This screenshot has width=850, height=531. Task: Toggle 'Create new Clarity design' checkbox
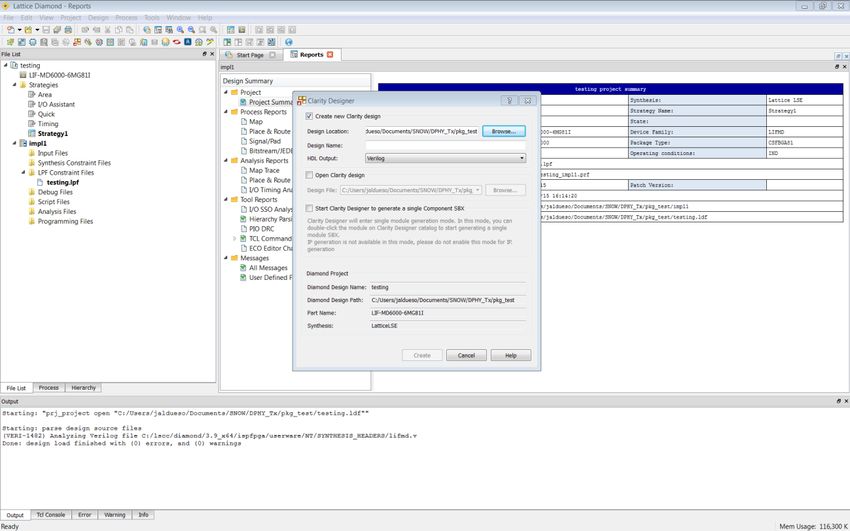click(309, 116)
